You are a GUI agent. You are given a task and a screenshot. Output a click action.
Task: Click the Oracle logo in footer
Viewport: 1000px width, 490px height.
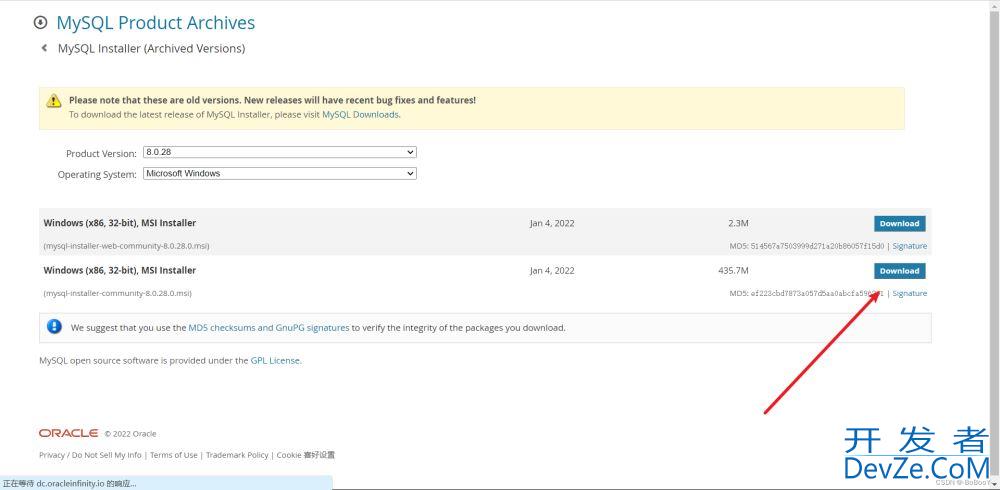click(x=68, y=433)
